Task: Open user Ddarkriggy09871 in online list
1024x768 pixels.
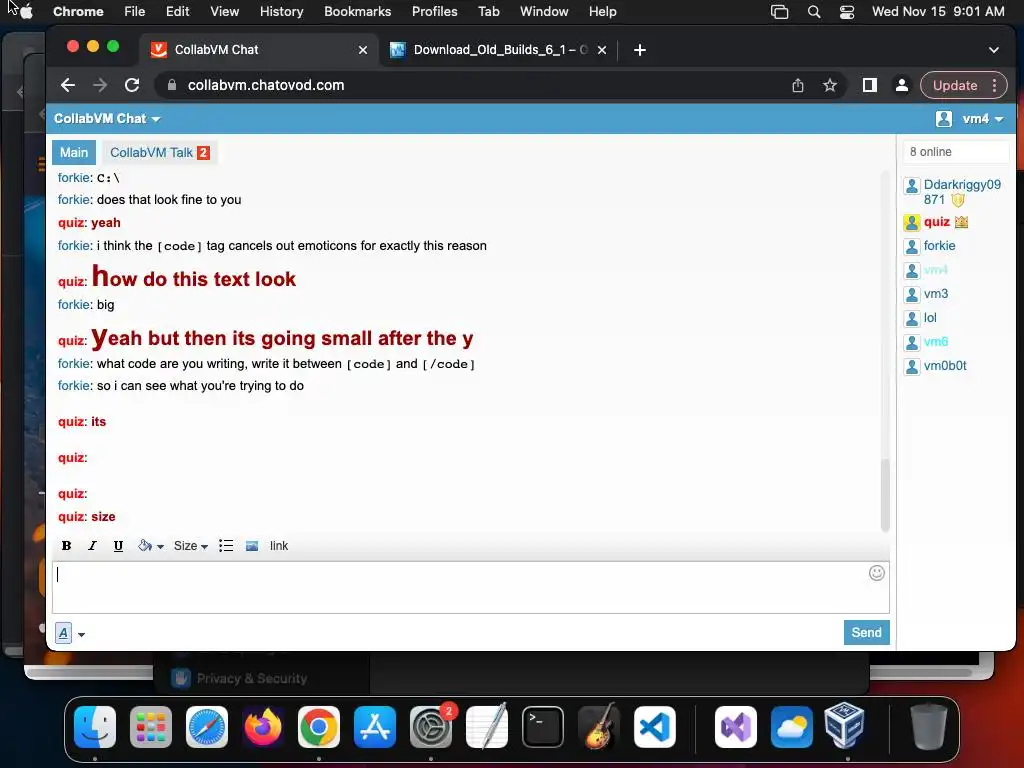Action: tap(961, 192)
